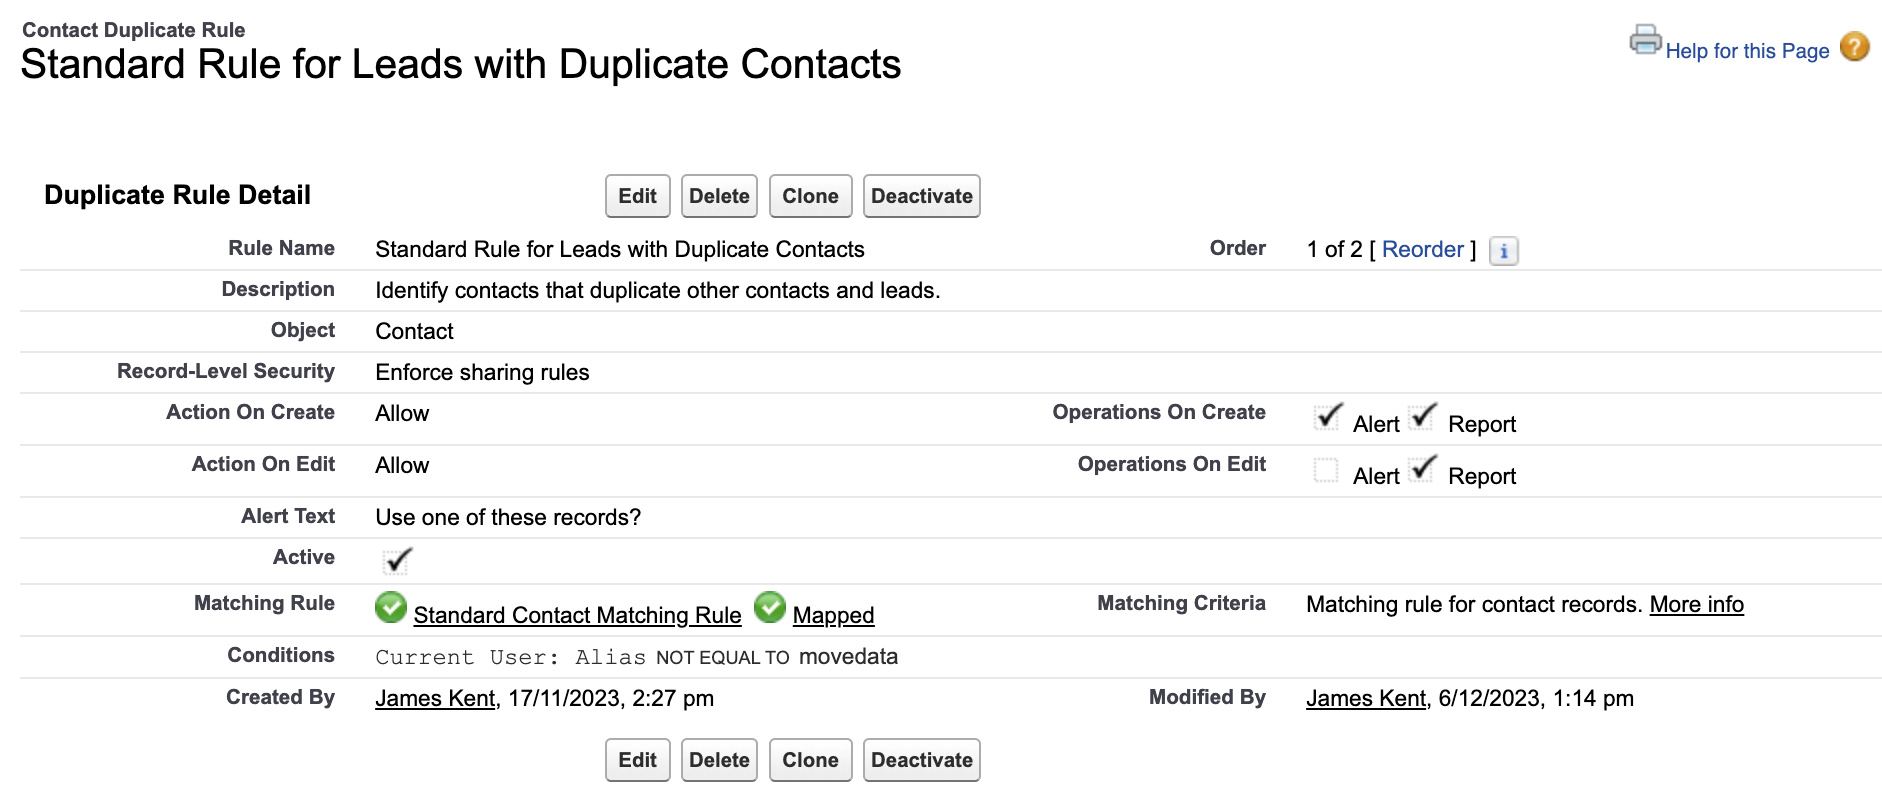Click the bottom Clone button
This screenshot has width=1882, height=808.
810,760
